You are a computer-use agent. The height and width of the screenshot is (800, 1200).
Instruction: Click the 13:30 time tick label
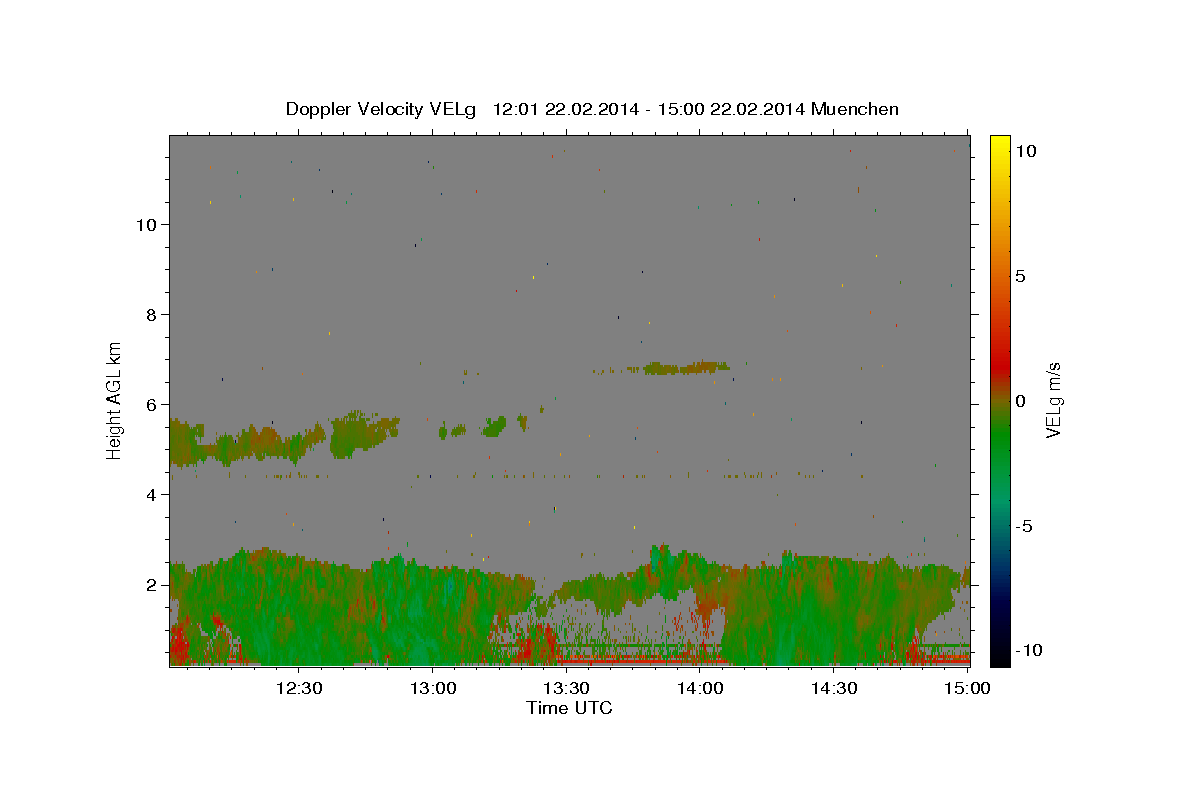(566, 688)
